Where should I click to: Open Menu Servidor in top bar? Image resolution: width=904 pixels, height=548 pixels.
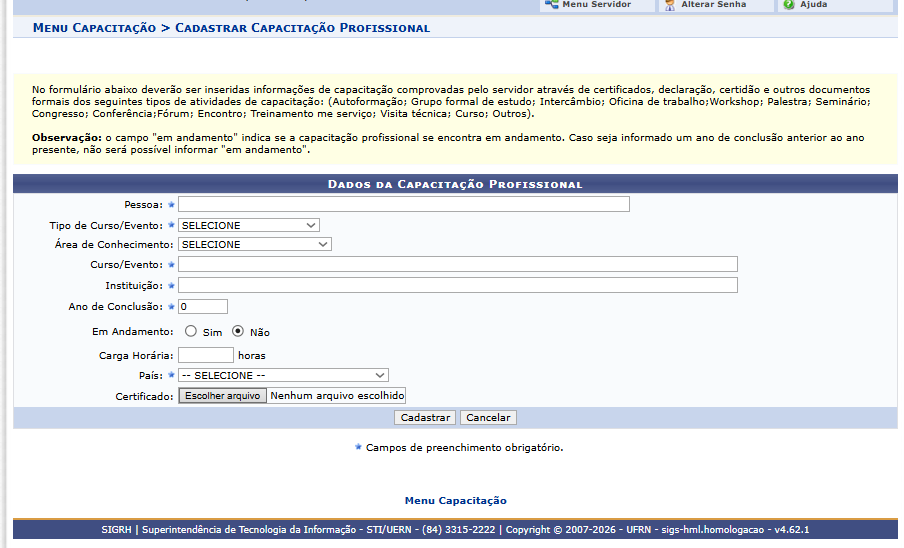(x=597, y=5)
